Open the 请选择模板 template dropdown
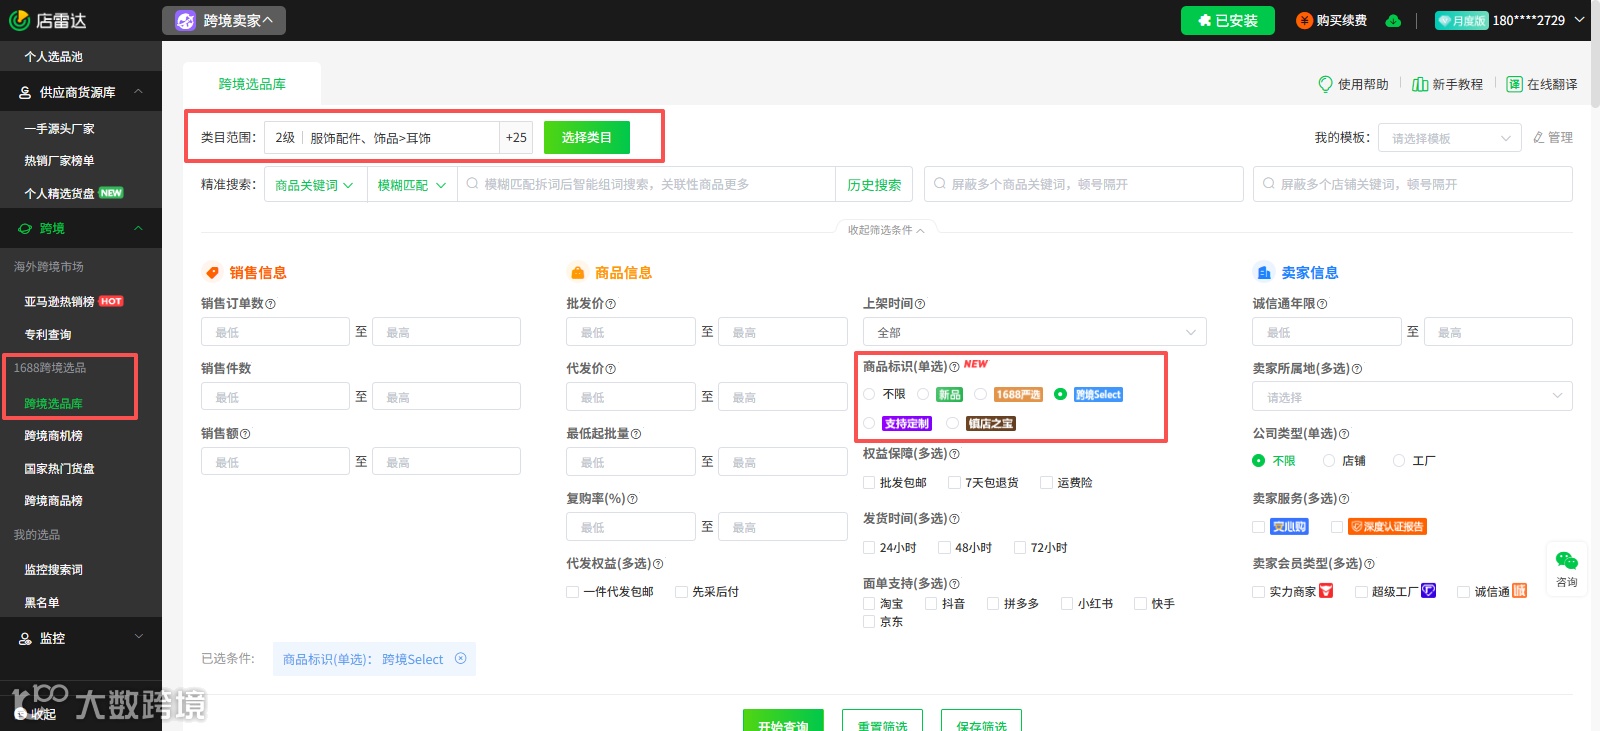 pyautogui.click(x=1452, y=138)
